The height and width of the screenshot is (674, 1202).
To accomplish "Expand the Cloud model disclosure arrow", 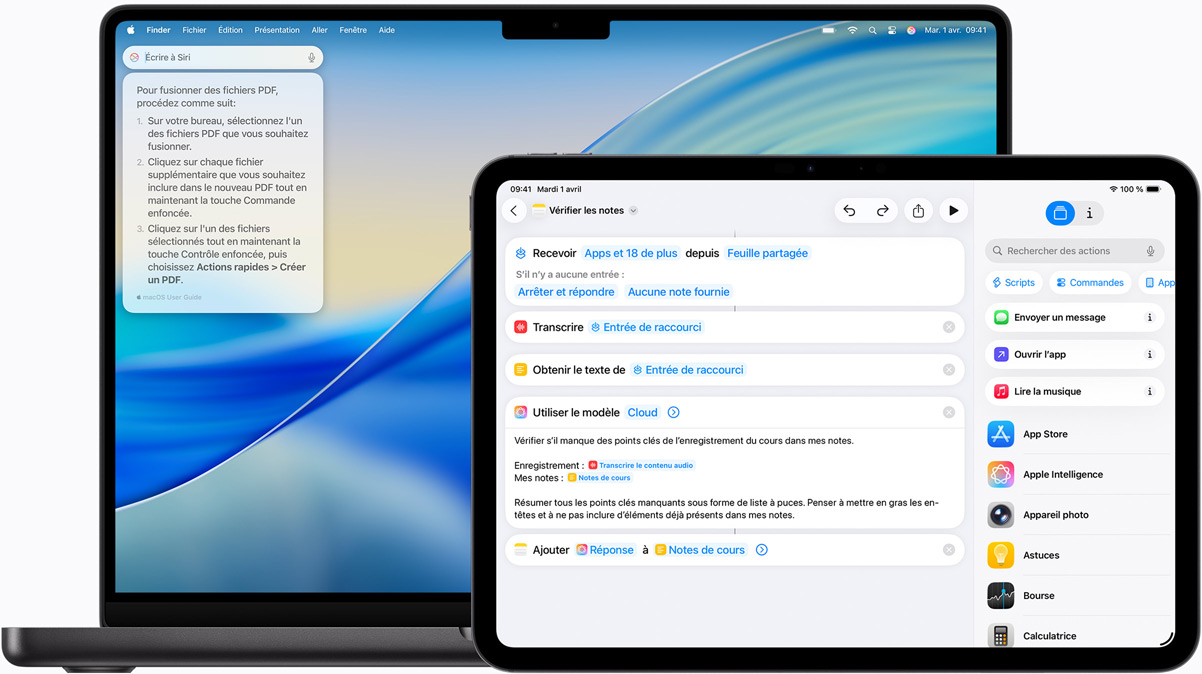I will [x=673, y=411].
